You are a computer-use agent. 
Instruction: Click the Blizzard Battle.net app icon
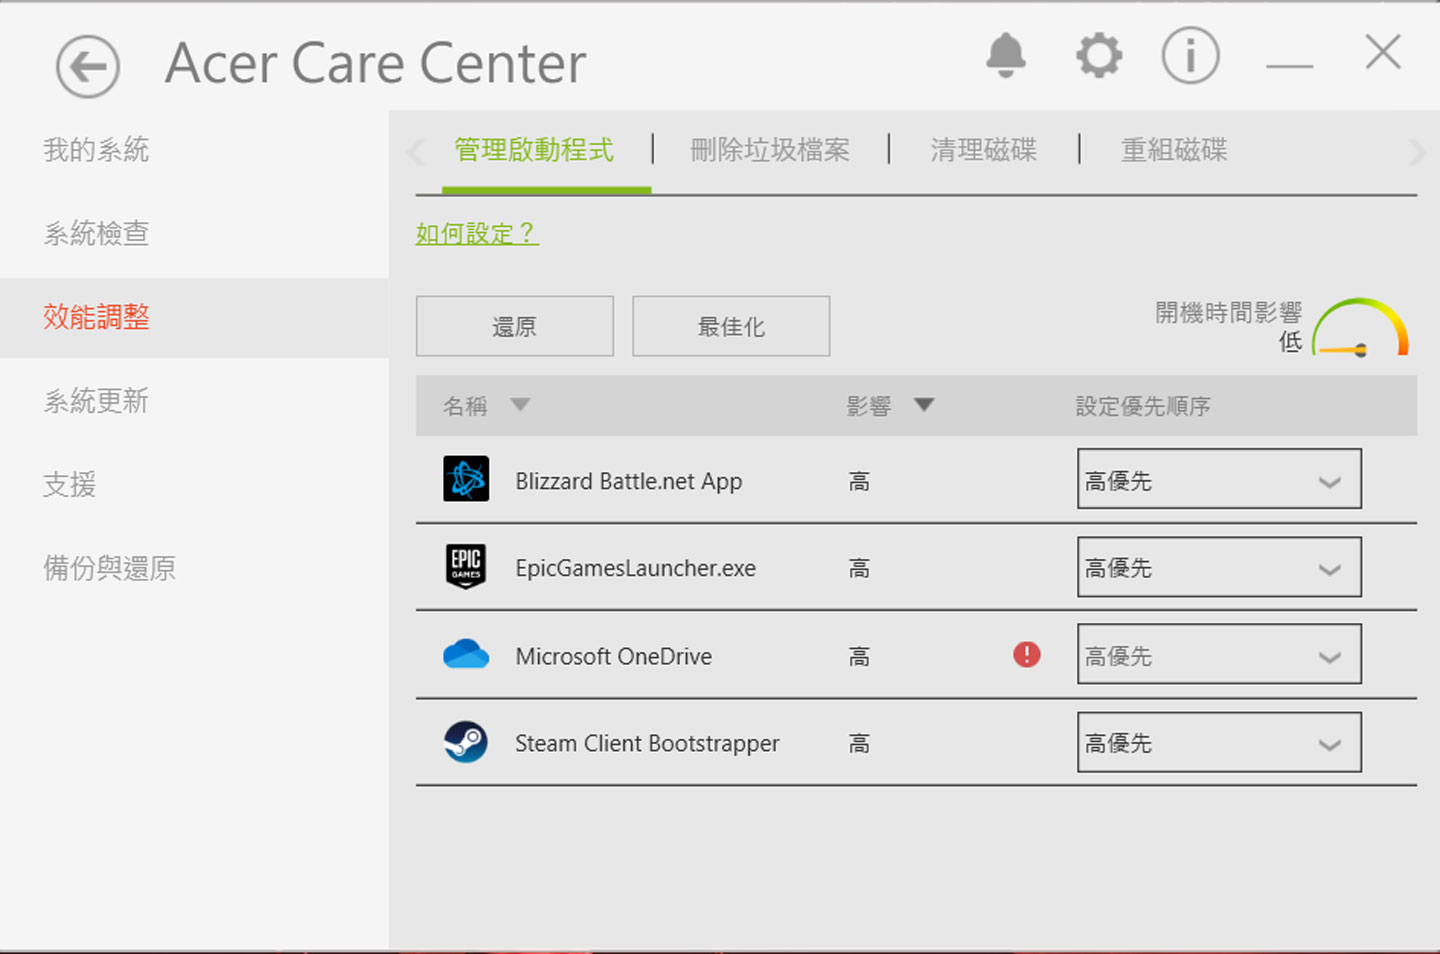coord(466,479)
